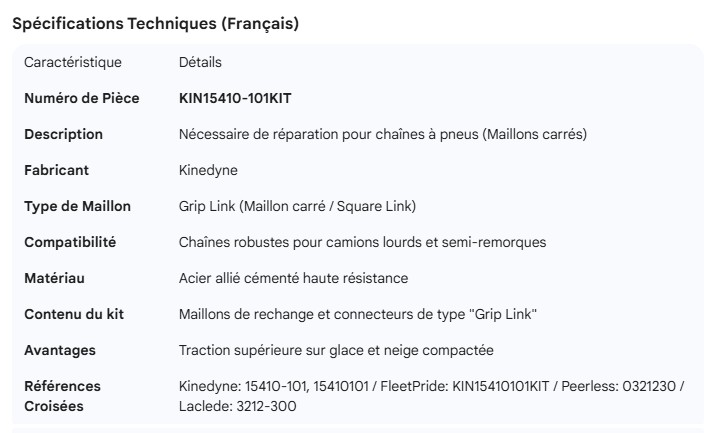Click the Chaînes robustes compatibility text
The height and width of the screenshot is (433, 716).
(361, 242)
